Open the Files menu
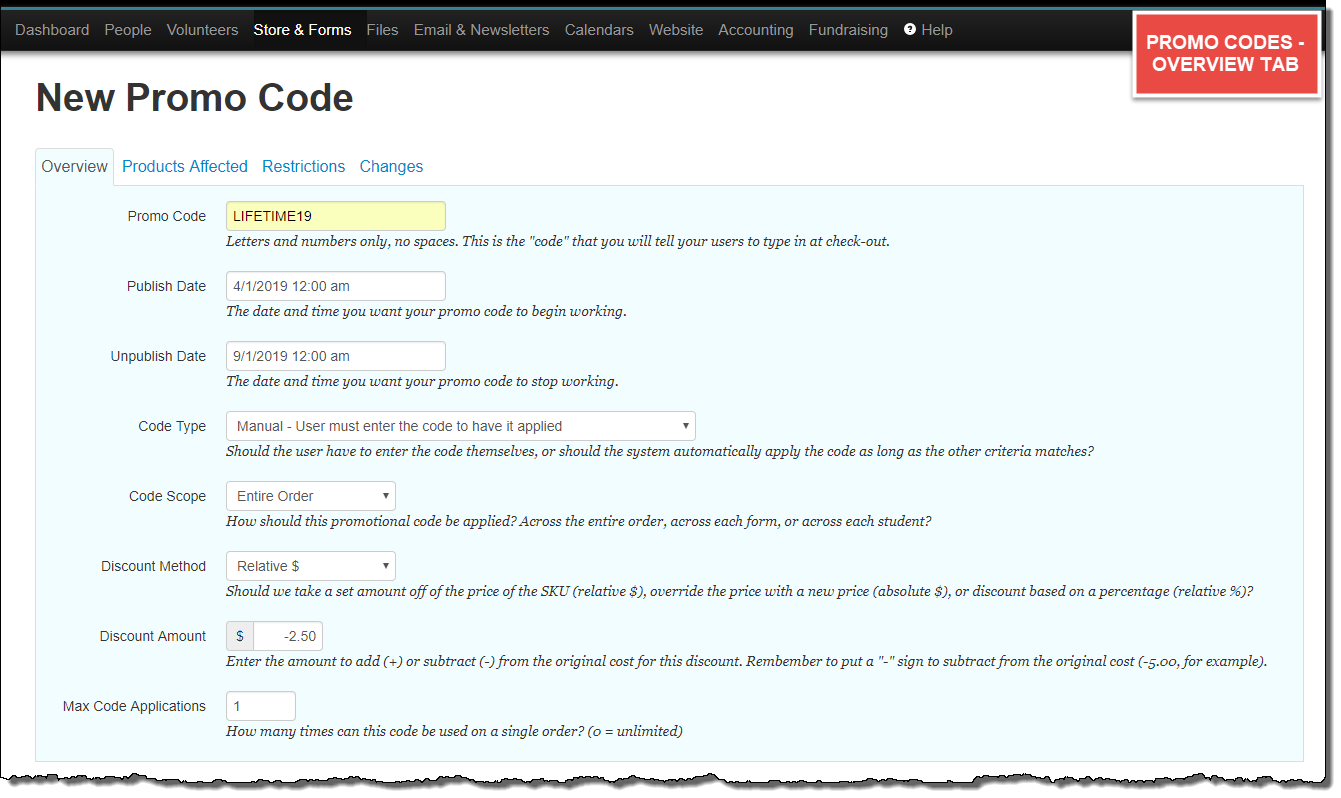Screen dimensions: 1341x798 coord(382,30)
